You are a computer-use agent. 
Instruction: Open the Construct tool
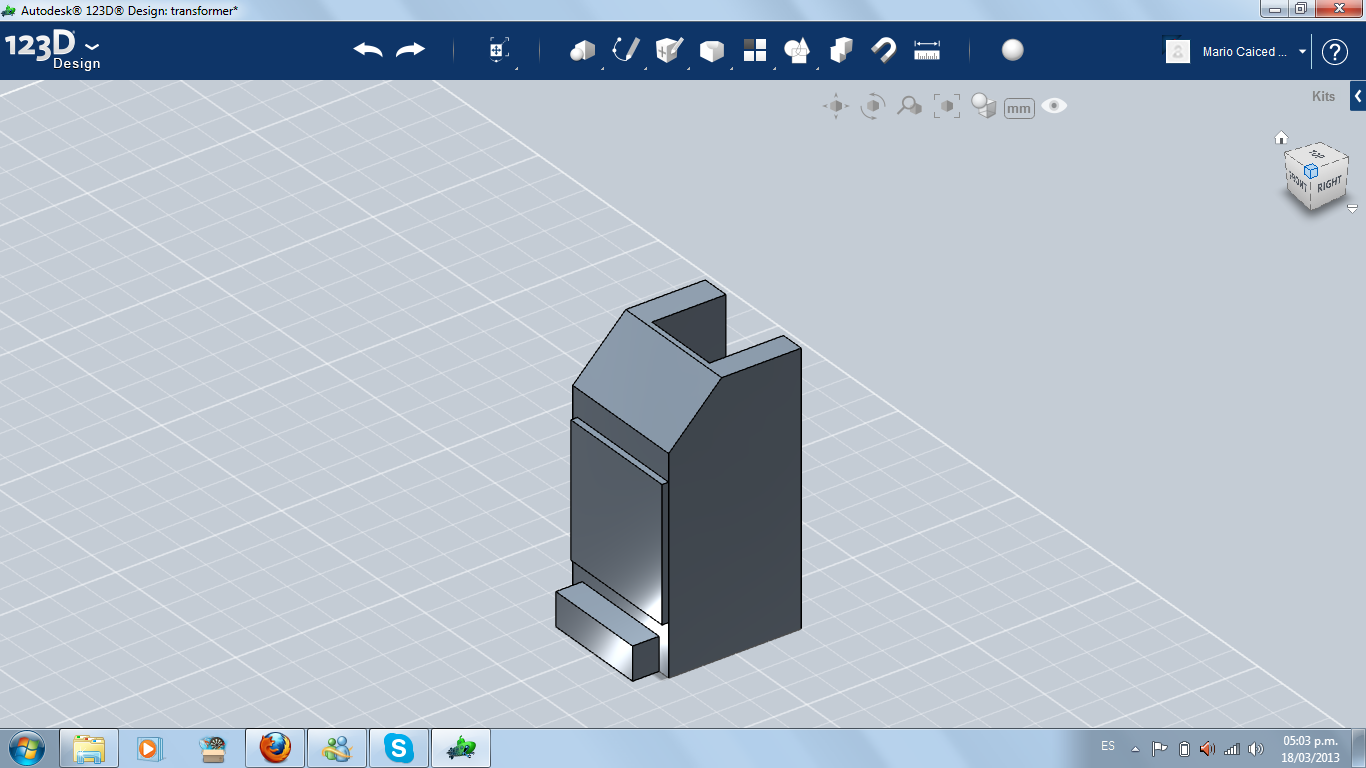click(x=669, y=50)
